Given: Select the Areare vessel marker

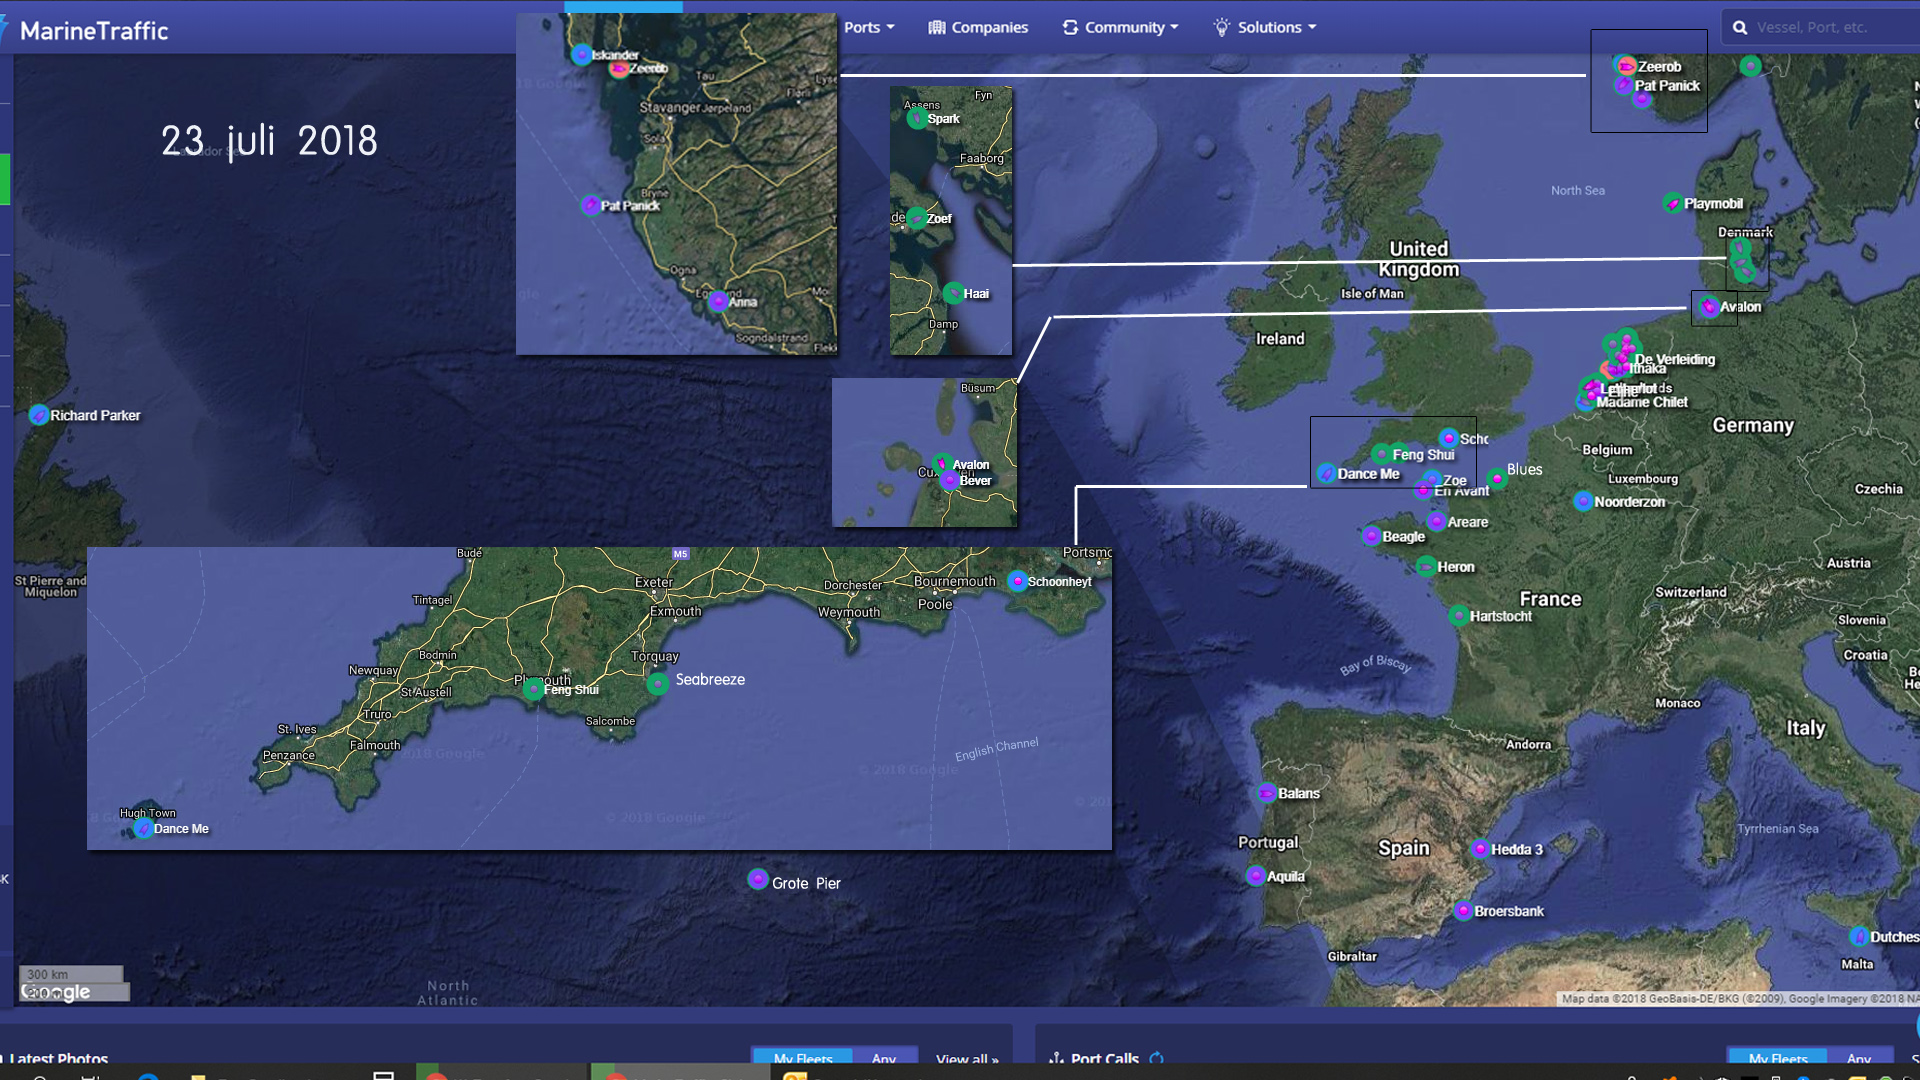Looking at the screenshot, I should [1437, 522].
